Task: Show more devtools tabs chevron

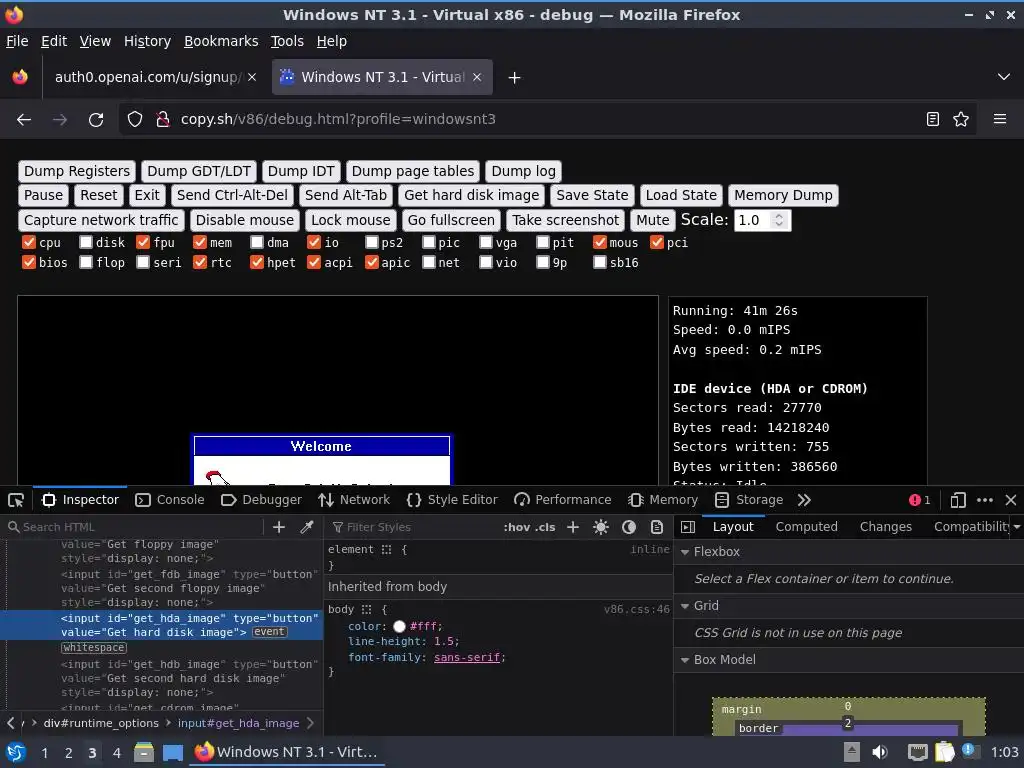Action: click(x=804, y=500)
